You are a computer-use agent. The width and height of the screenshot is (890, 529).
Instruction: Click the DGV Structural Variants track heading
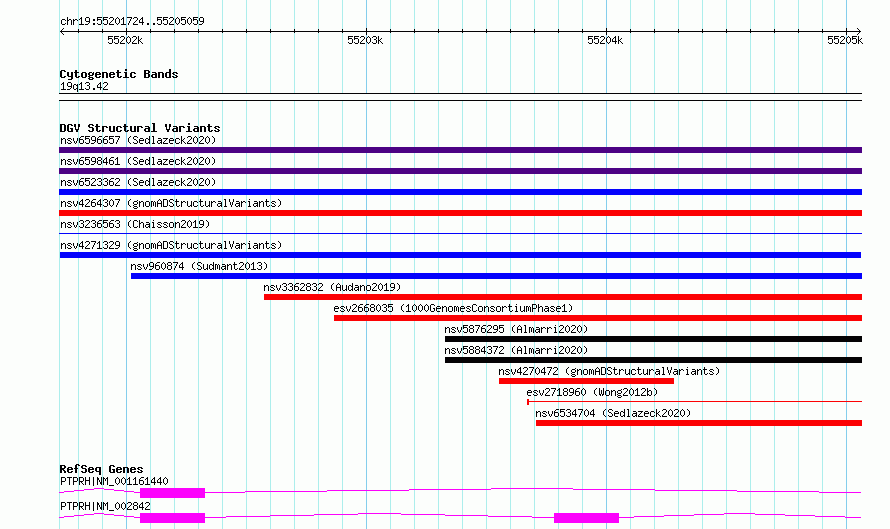tap(140, 128)
